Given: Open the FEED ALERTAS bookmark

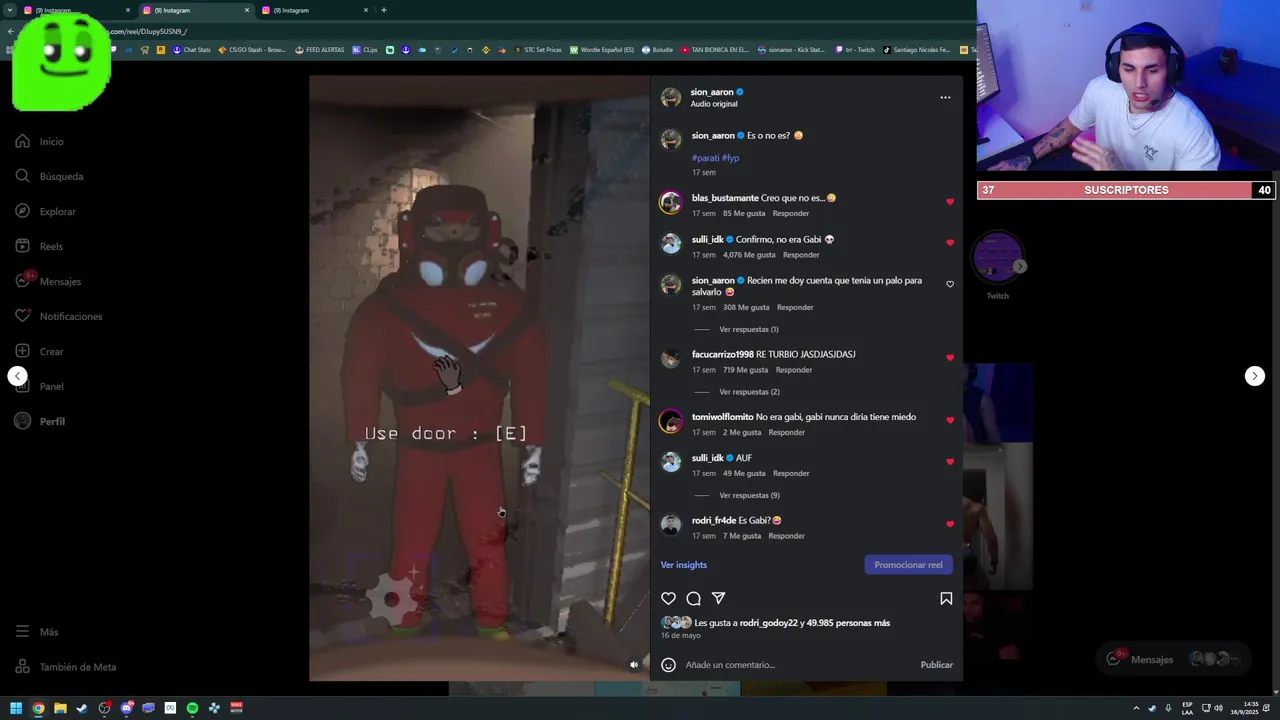Looking at the screenshot, I should pos(319,50).
